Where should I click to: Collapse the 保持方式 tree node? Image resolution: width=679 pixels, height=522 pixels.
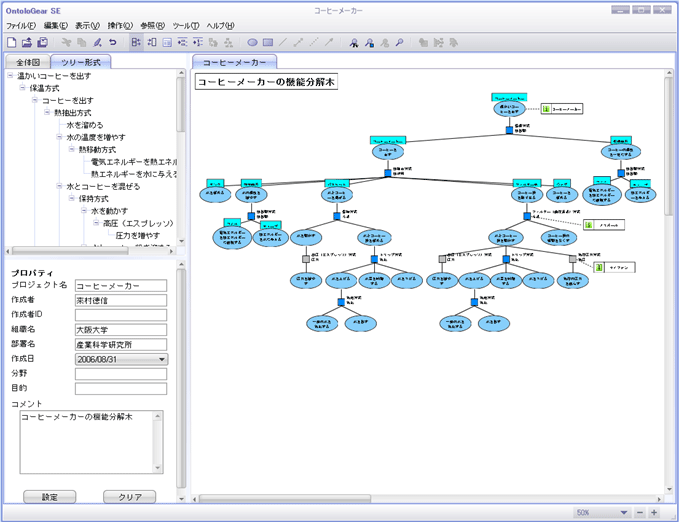point(71,198)
